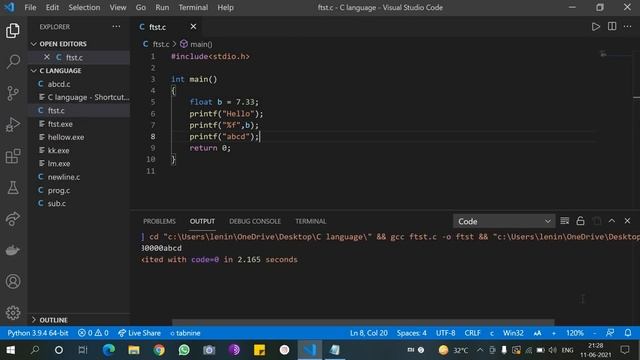Run the code with the play icon
Image resolution: width=640 pixels, height=360 pixels.
click(596, 27)
